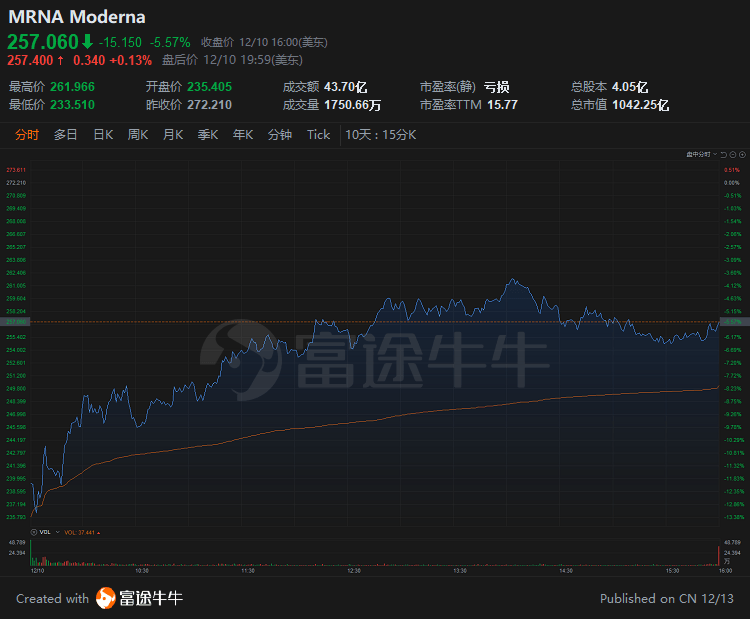The height and width of the screenshot is (619, 750).
Task: Click the -13.38% bottom percent axis label
Action: (734, 517)
